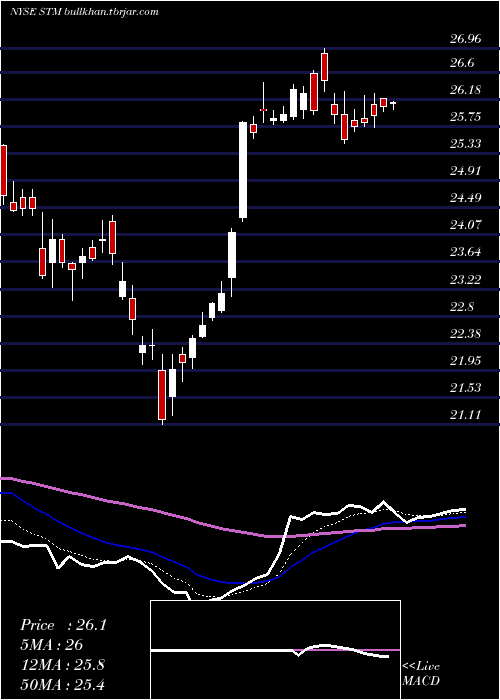Click the 22.38 price axis label
The image size is (500, 700).
tap(466, 333)
